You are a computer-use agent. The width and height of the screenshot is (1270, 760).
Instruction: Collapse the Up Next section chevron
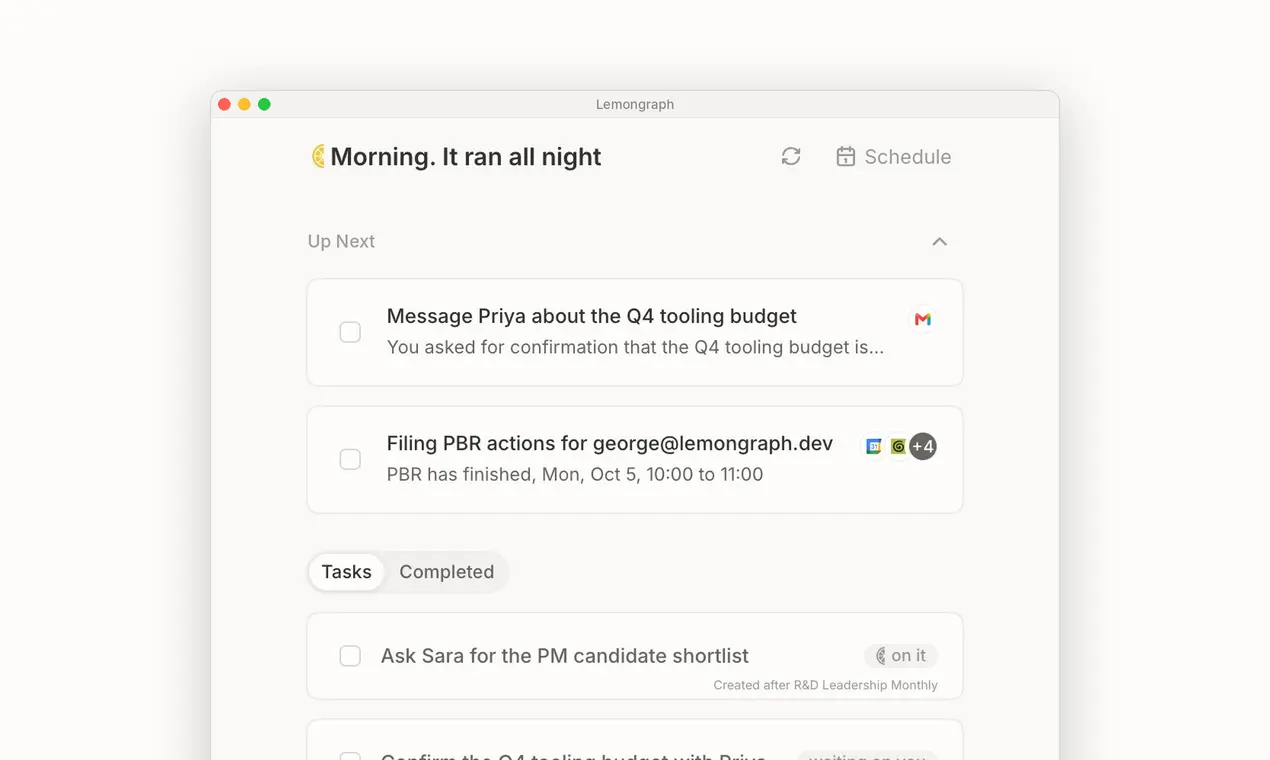[x=939, y=242]
